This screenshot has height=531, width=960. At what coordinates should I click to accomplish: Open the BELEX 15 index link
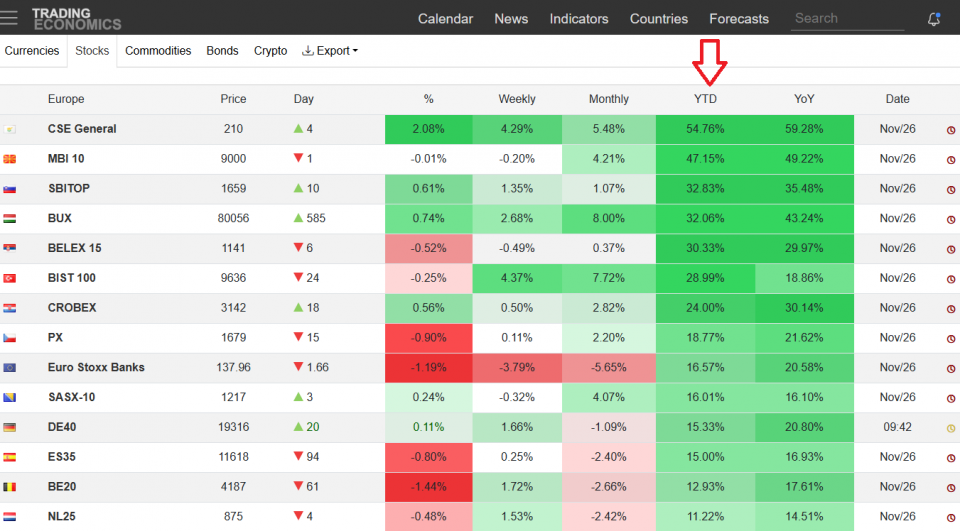point(75,248)
